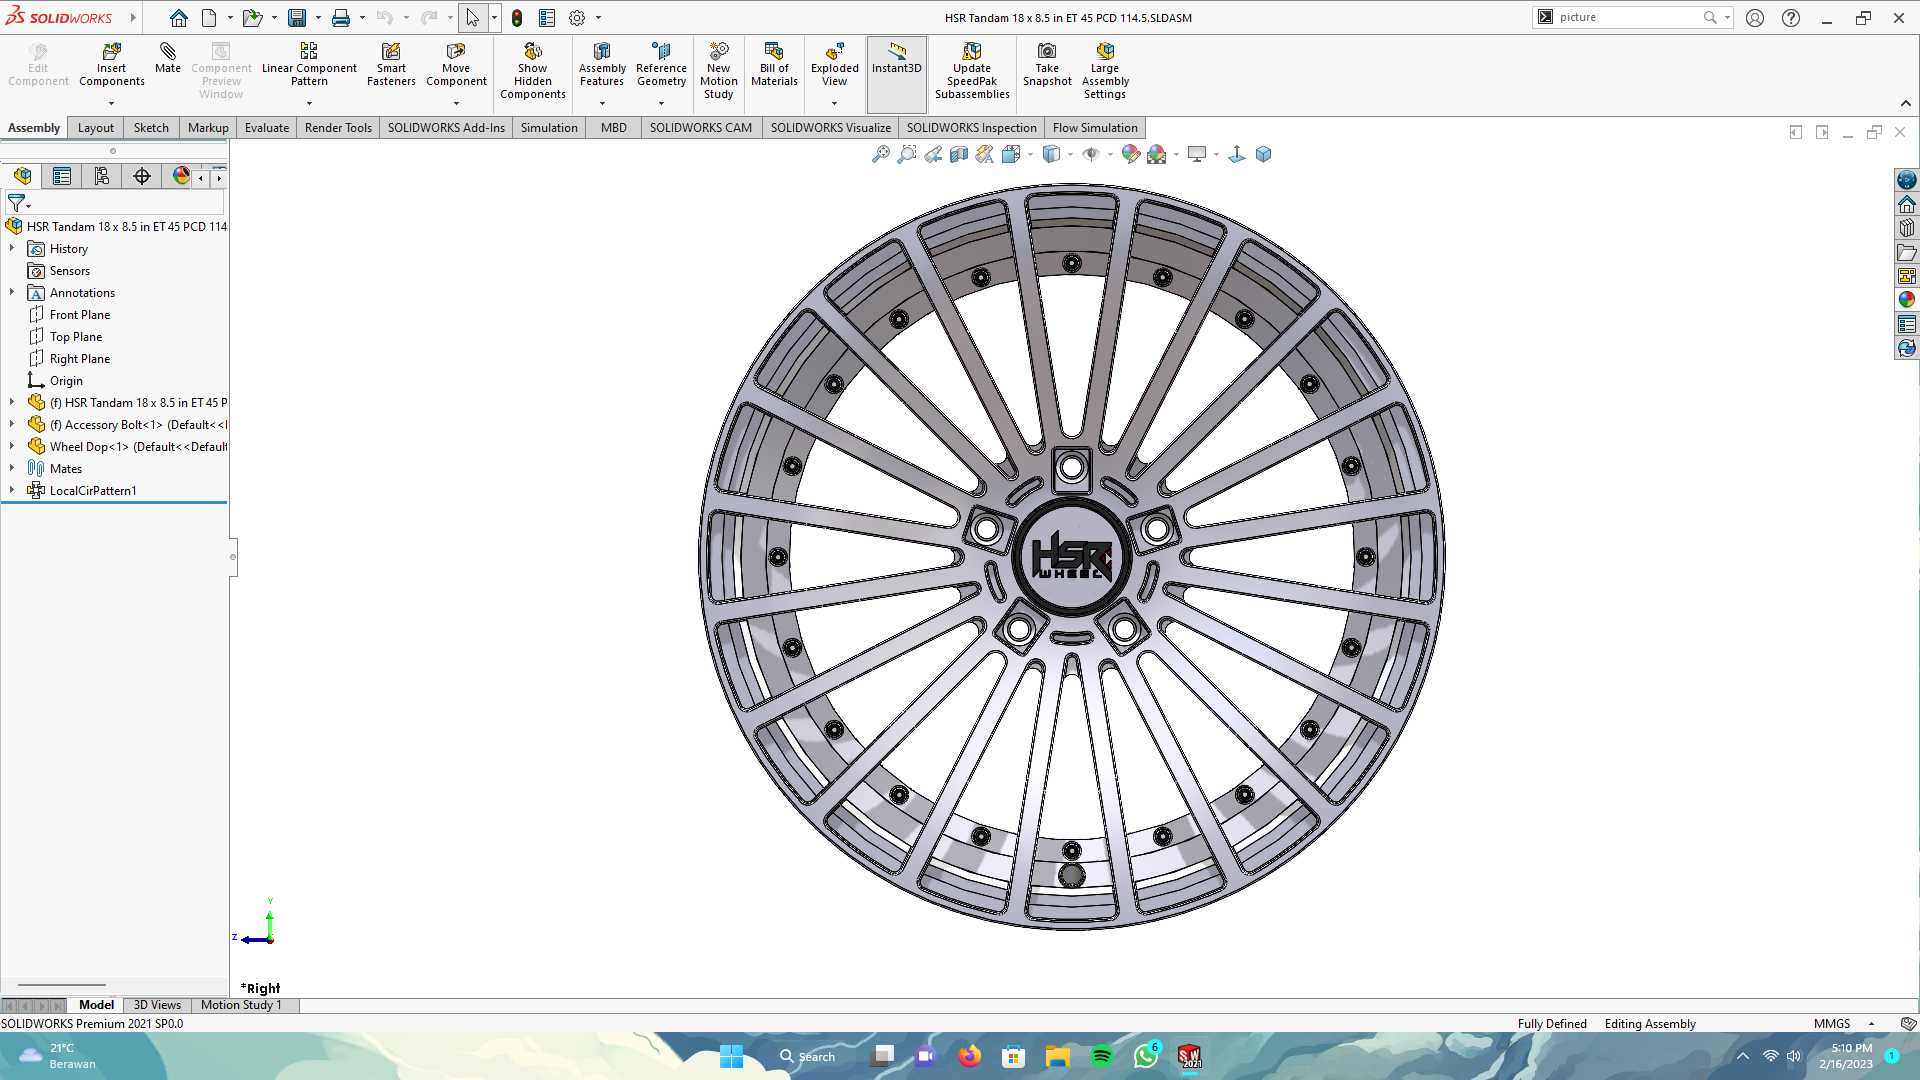Open the ConfigurationManager tab icon
Image resolution: width=1920 pixels, height=1080 pixels.
point(102,176)
